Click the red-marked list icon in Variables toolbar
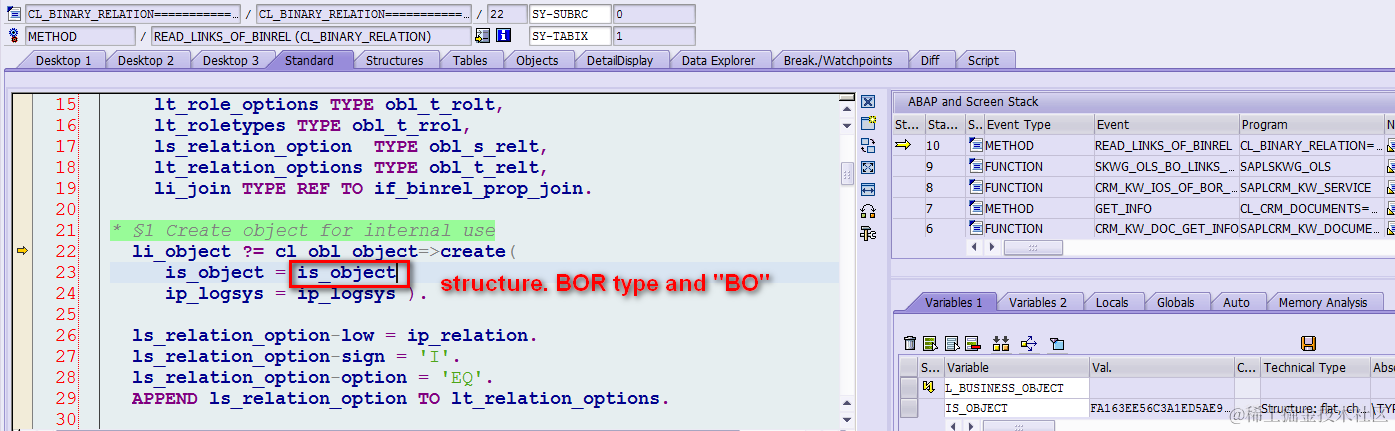This screenshot has height=431, width=1395. coord(972,344)
